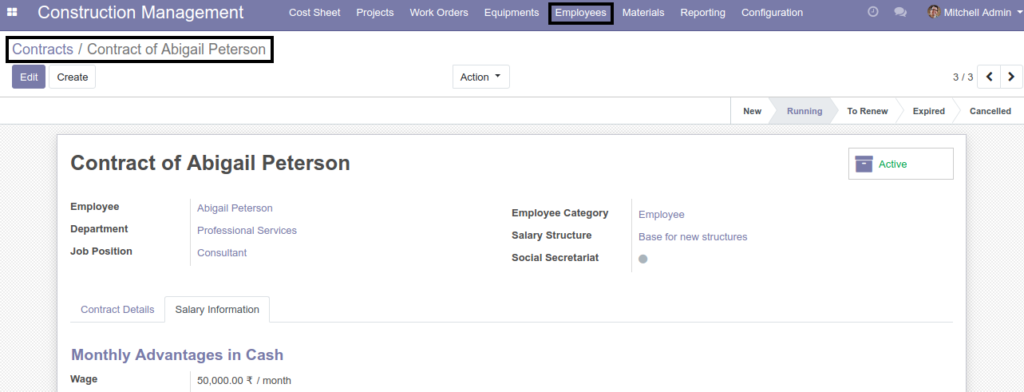Screen dimensions: 1024x392
Task: Open the Employees menu
Action: (581, 12)
